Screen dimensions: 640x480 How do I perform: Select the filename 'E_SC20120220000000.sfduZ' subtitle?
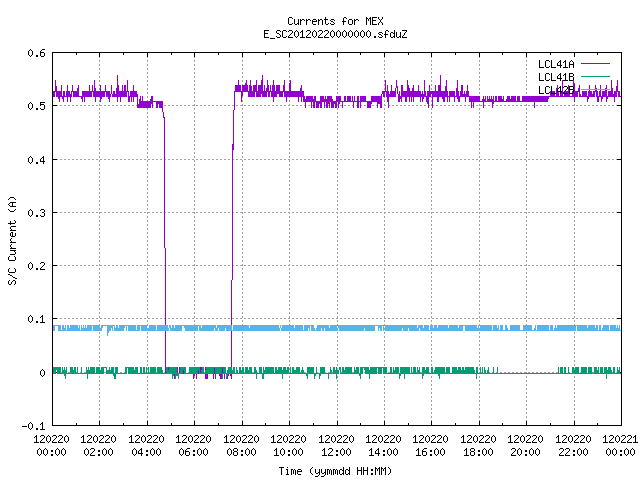point(335,34)
